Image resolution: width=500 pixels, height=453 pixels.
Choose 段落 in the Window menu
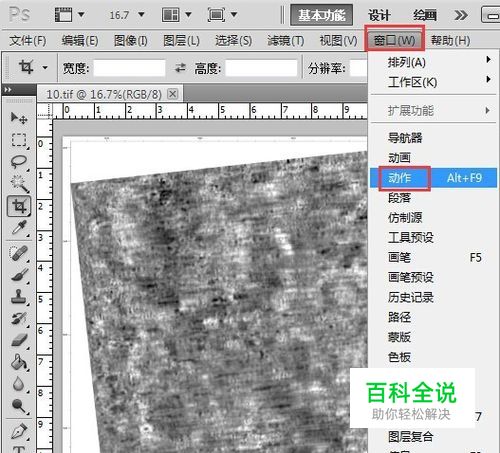click(x=433, y=198)
